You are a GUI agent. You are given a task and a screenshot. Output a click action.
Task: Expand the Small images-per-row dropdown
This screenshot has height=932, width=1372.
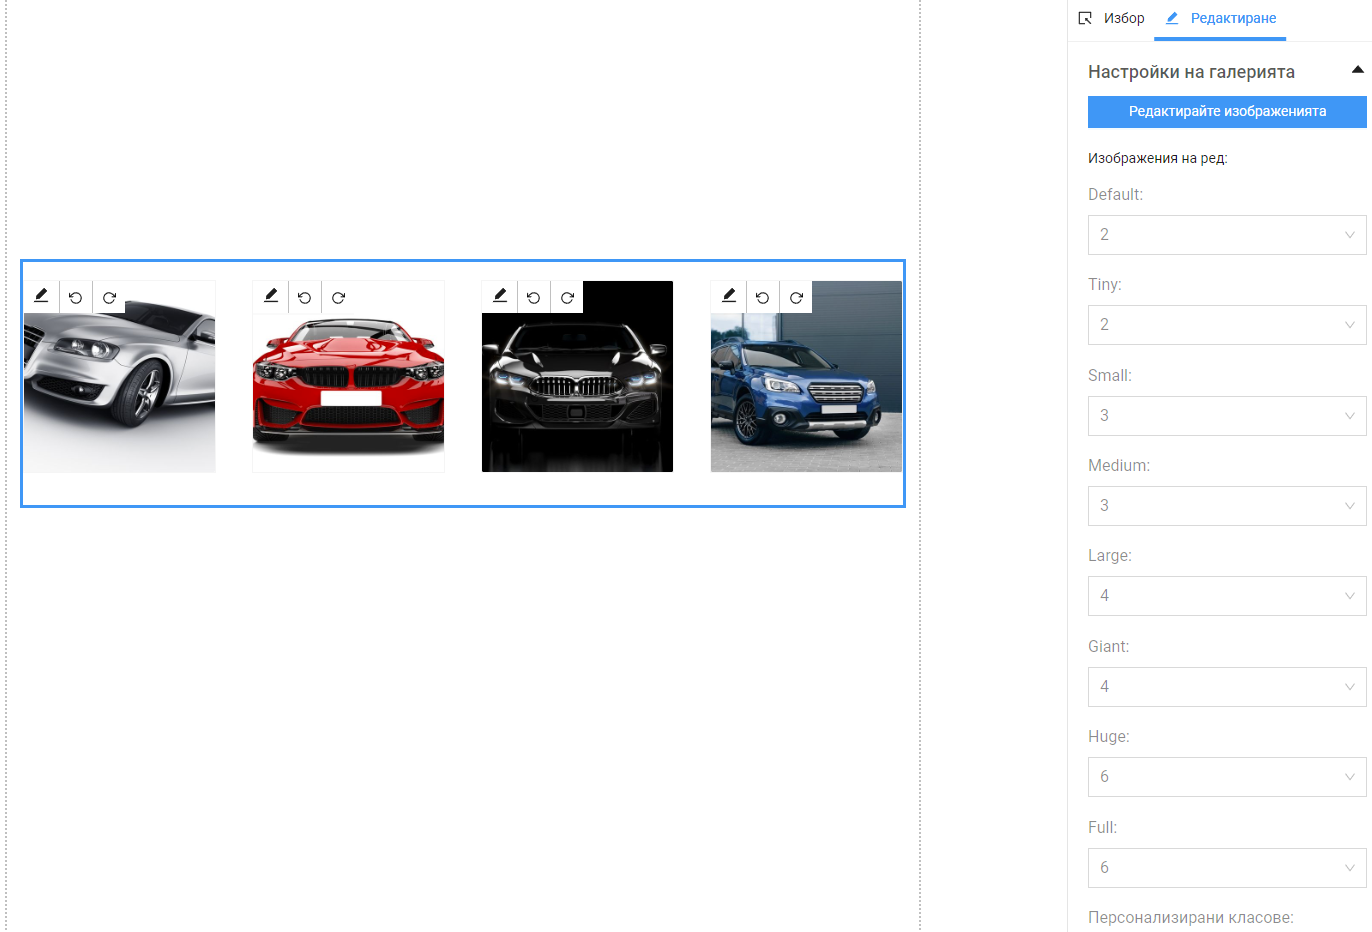point(1226,416)
